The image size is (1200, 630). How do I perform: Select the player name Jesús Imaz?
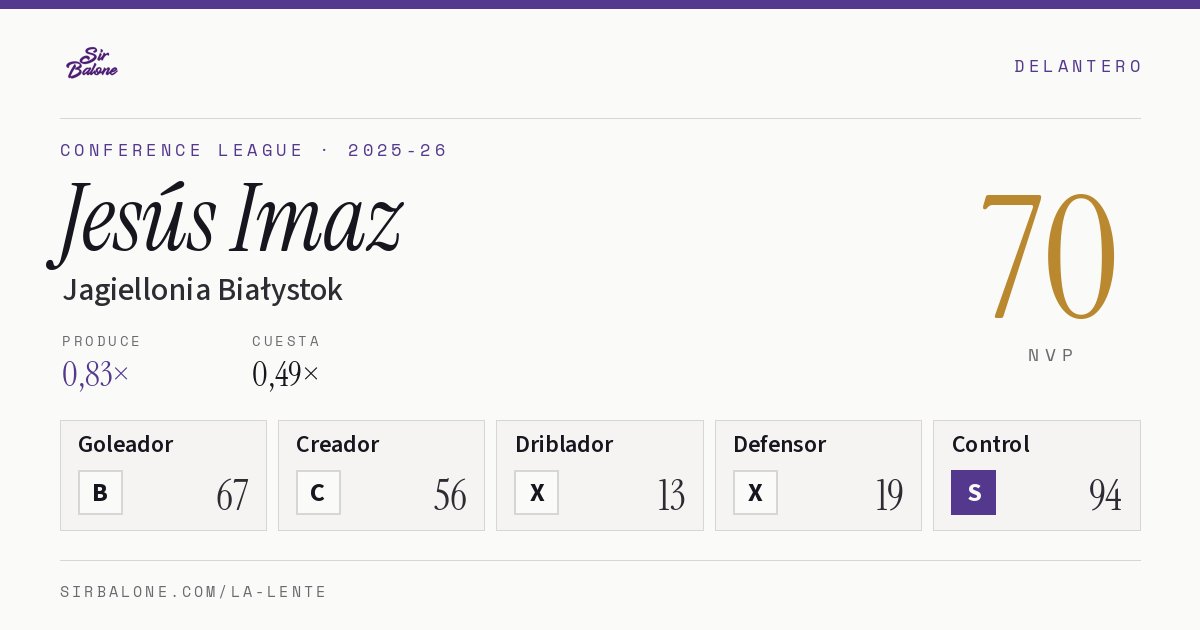[227, 220]
